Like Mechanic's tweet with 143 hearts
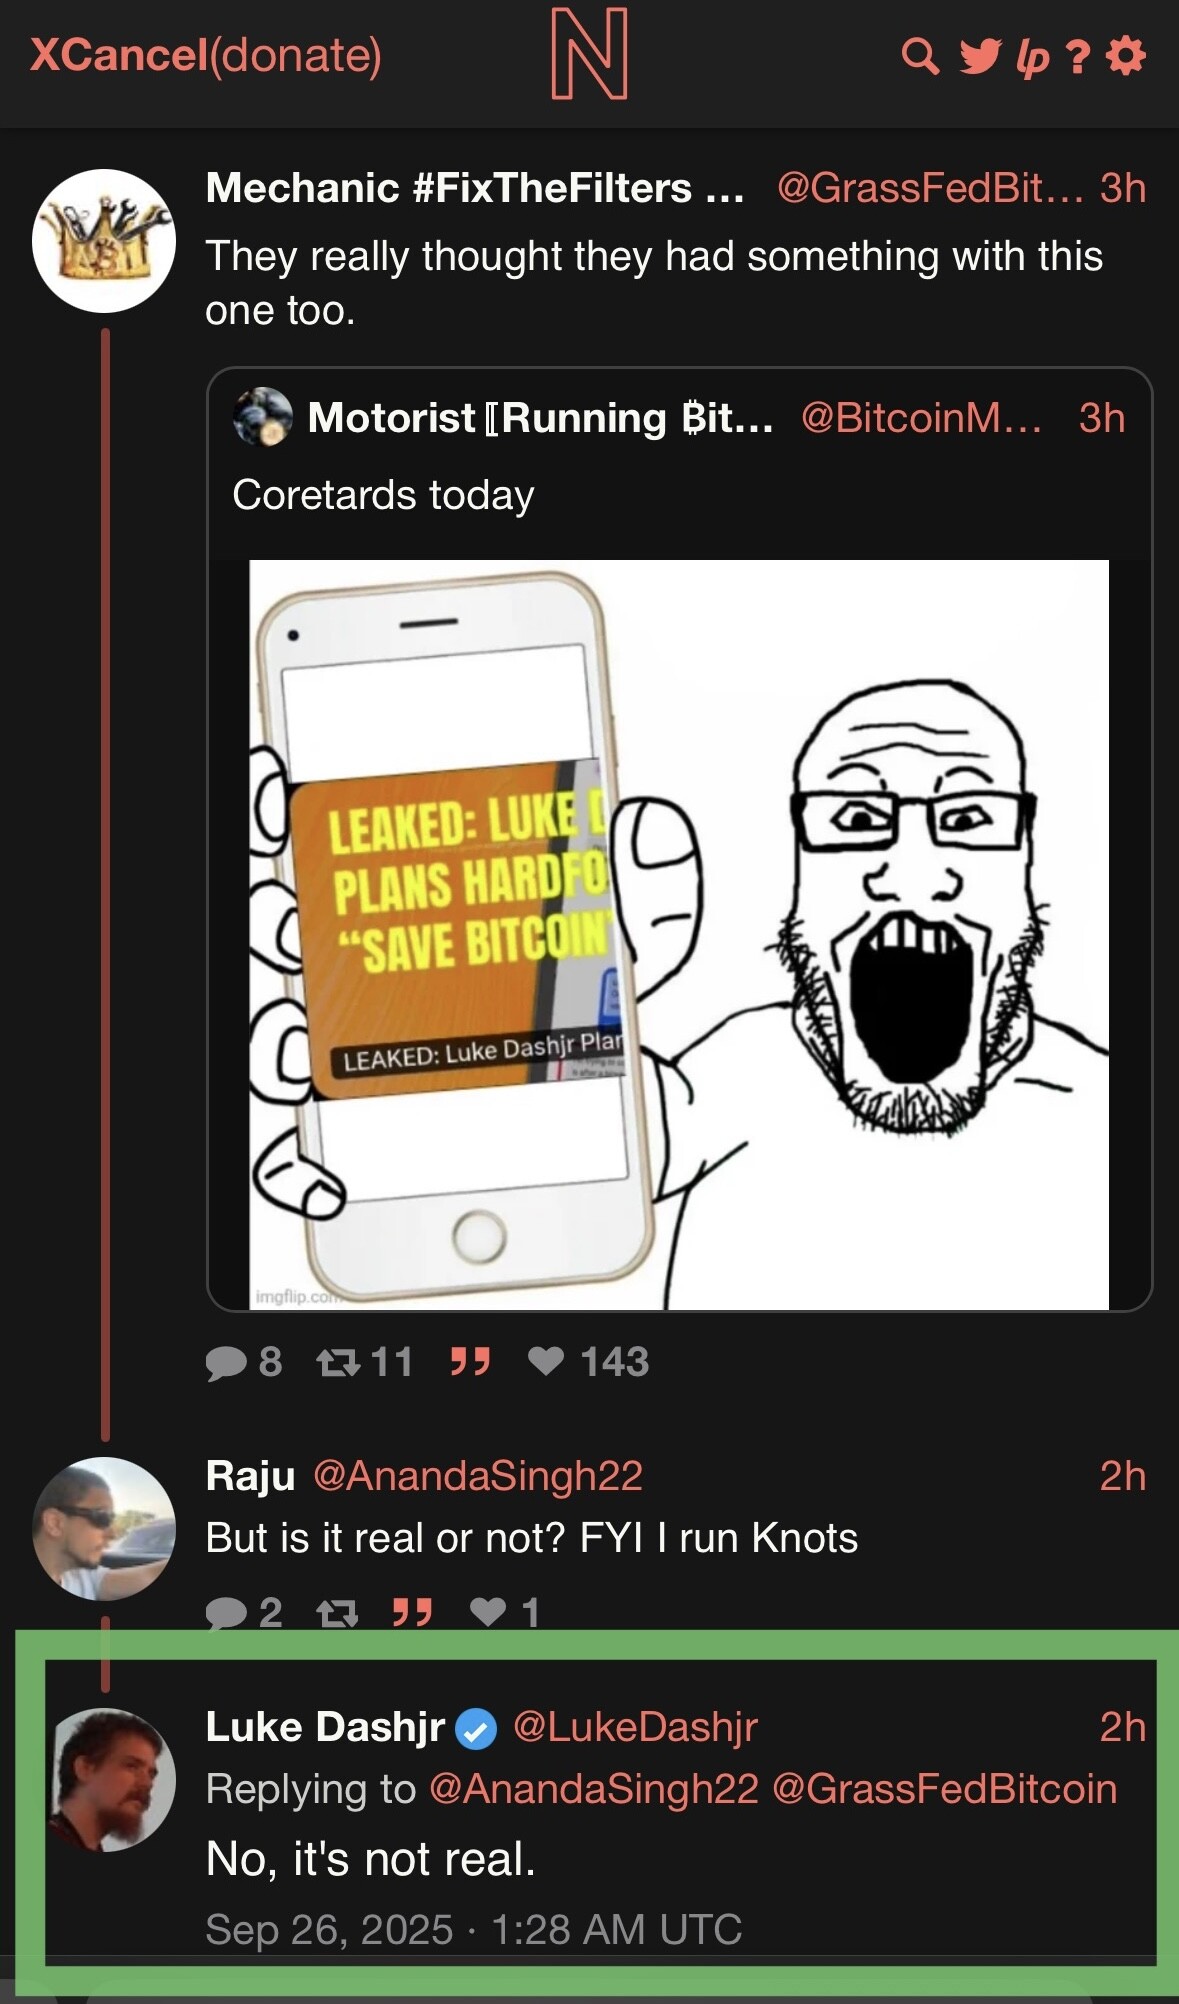Screen dimensions: 1179x2004 (546, 1361)
